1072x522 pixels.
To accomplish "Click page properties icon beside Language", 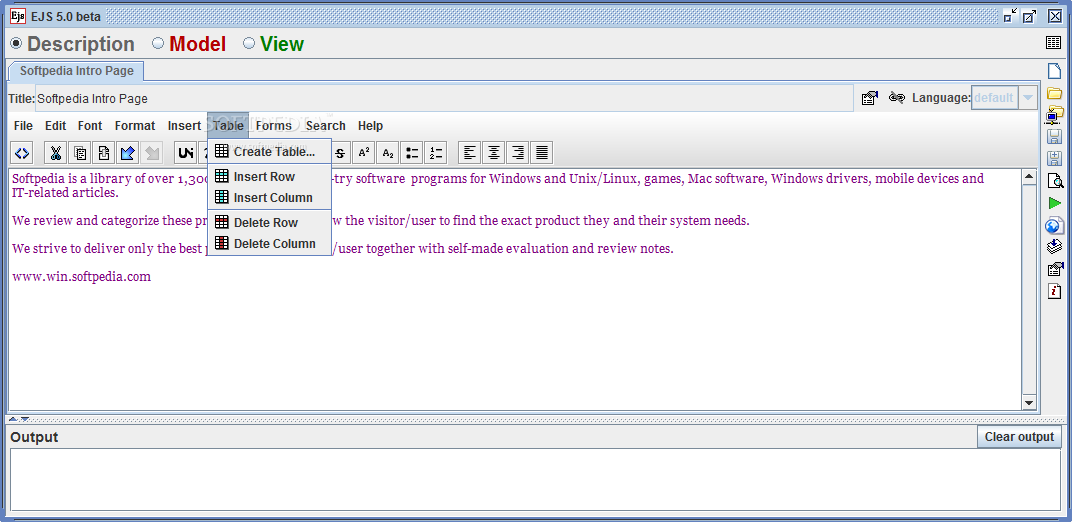I will point(869,98).
